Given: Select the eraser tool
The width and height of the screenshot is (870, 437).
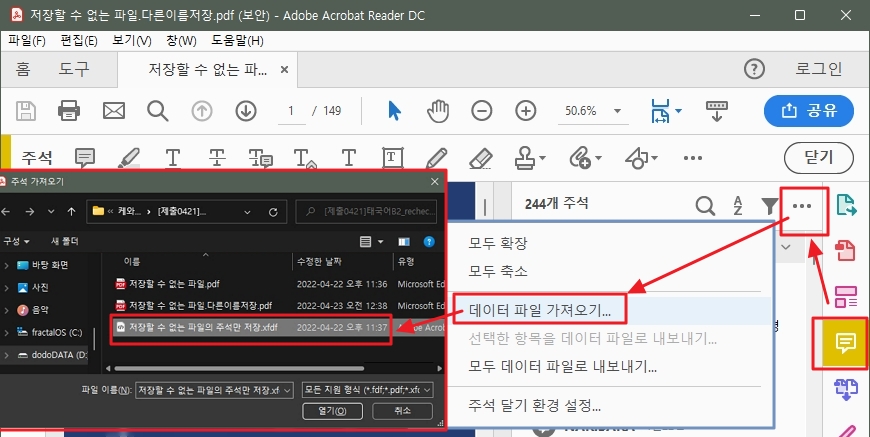Looking at the screenshot, I should [480, 158].
